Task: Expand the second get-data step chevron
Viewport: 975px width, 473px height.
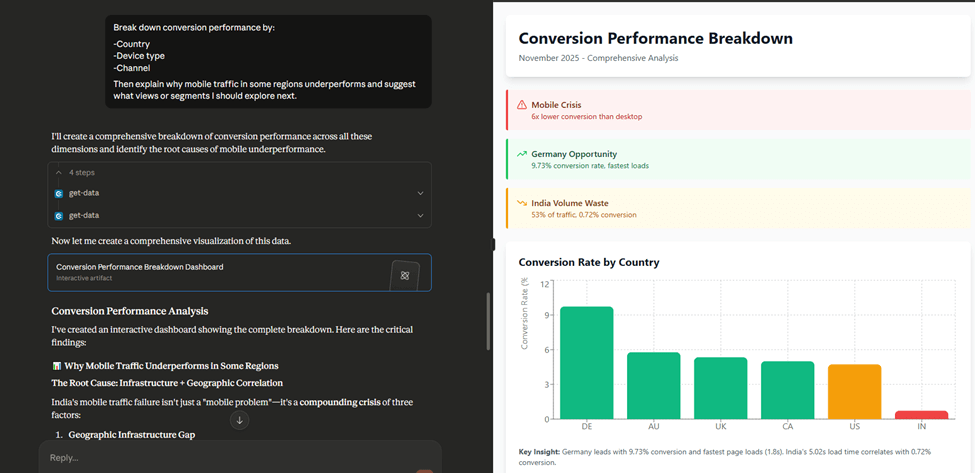Action: coord(421,216)
